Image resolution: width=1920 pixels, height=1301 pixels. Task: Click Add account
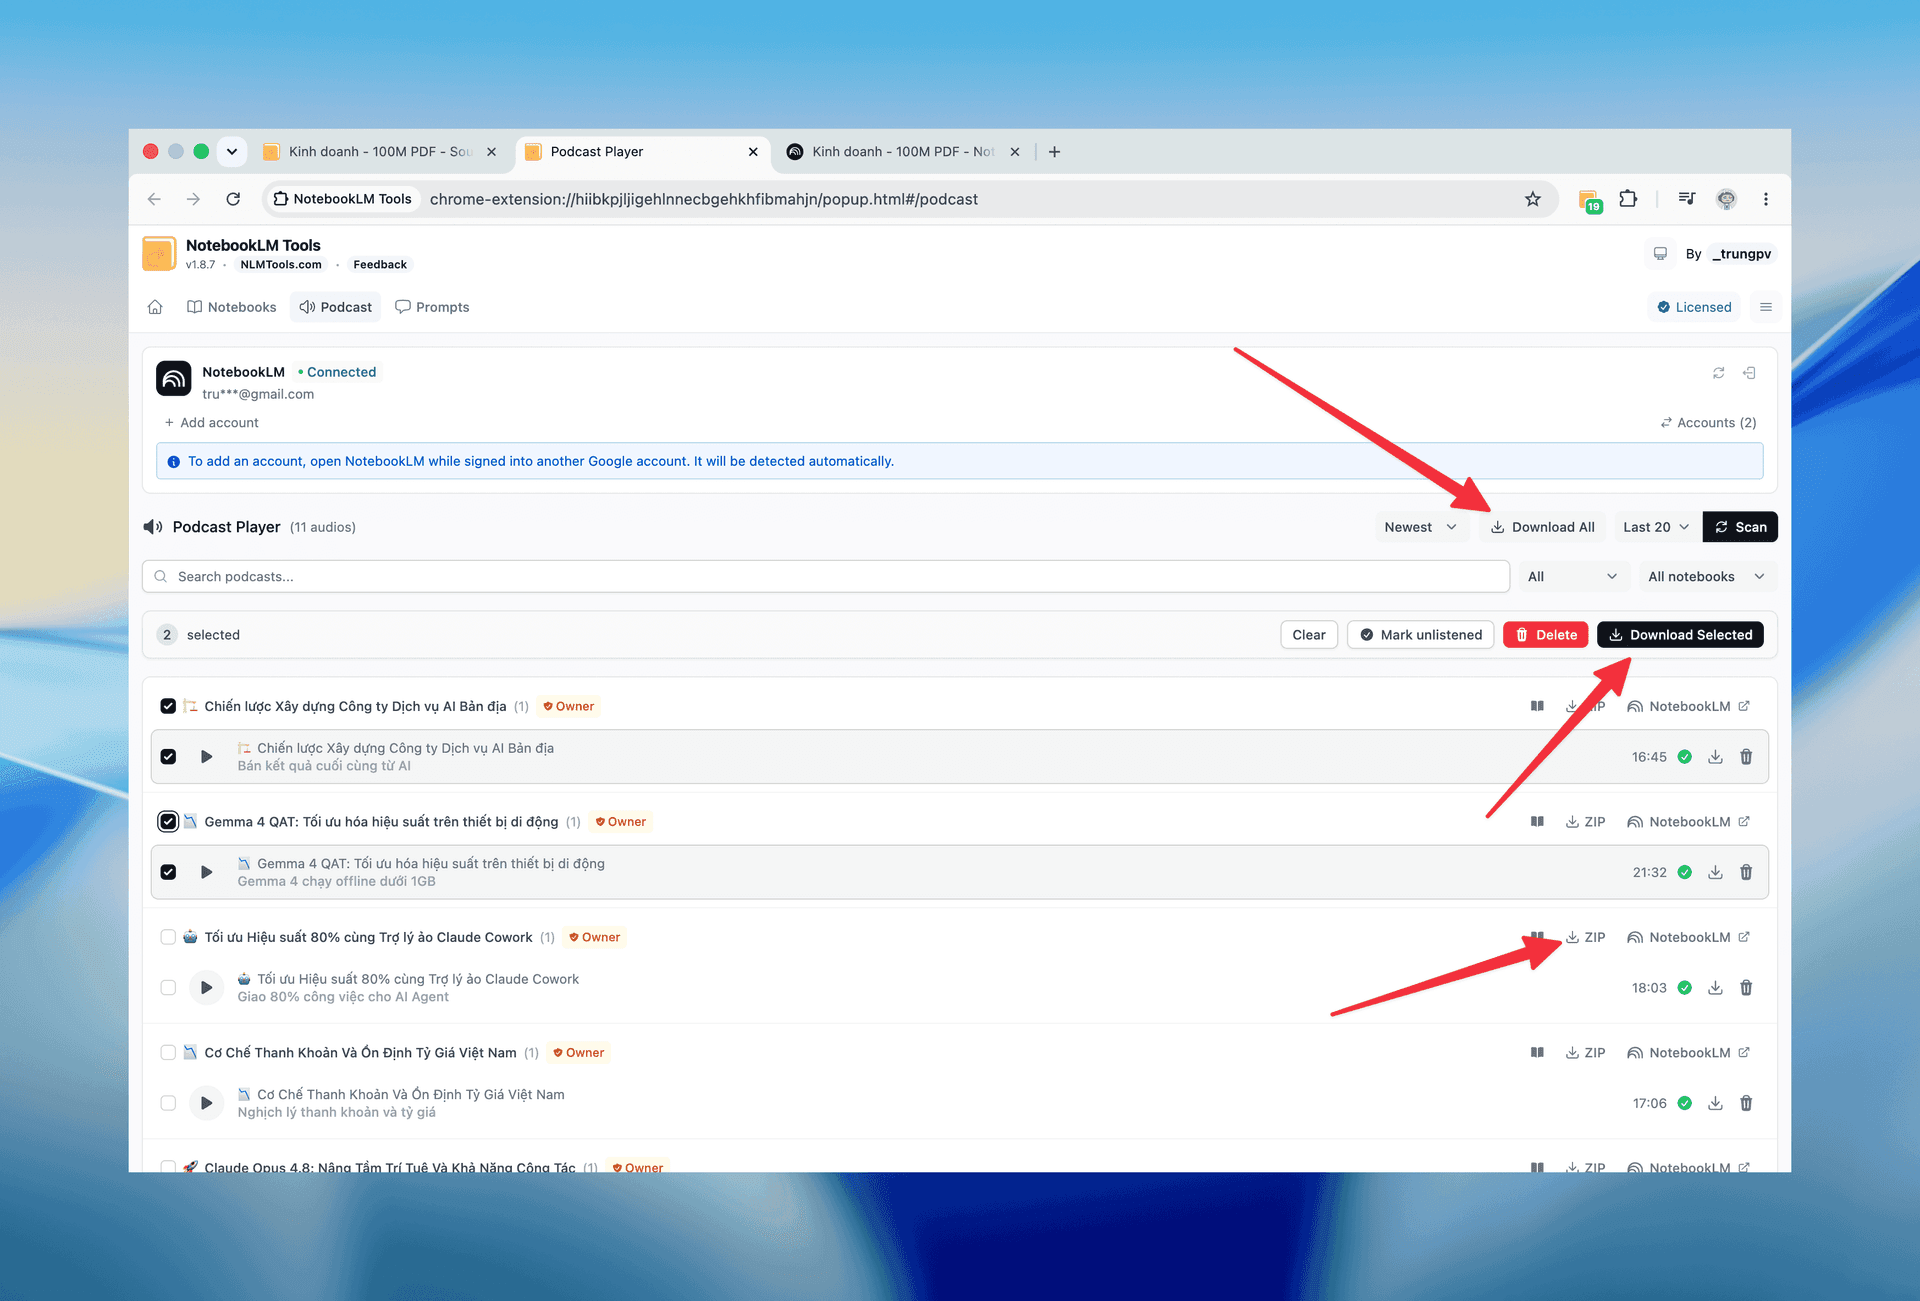[211, 423]
